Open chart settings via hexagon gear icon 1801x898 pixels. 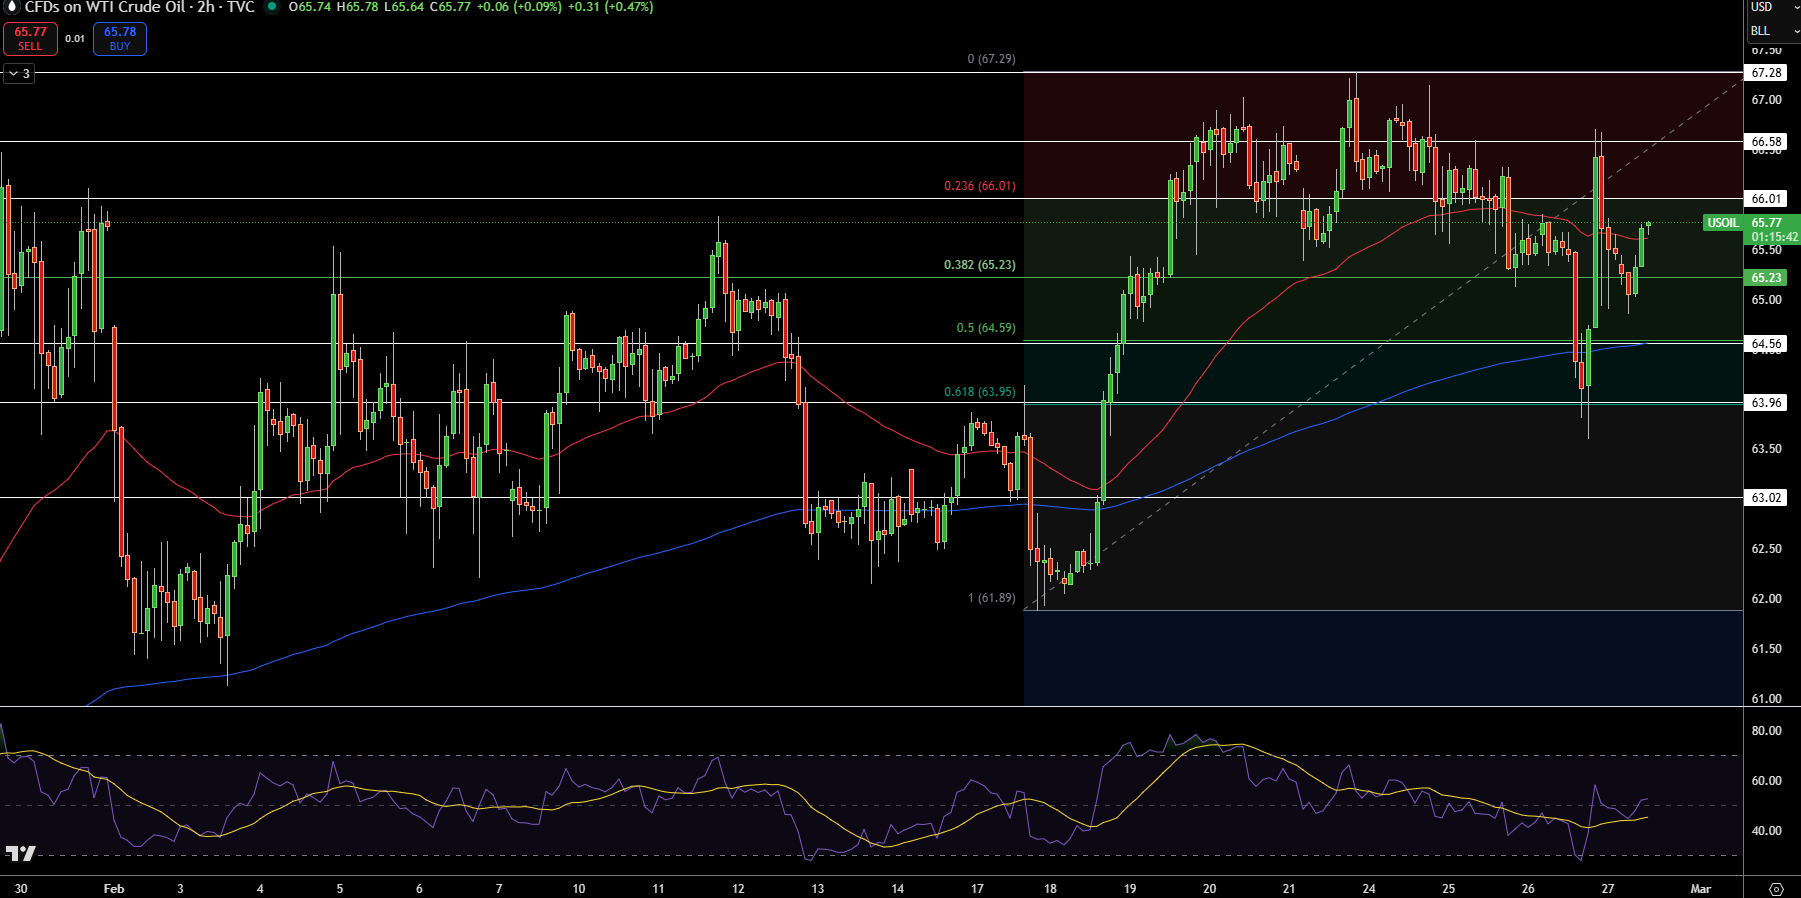1776,889
